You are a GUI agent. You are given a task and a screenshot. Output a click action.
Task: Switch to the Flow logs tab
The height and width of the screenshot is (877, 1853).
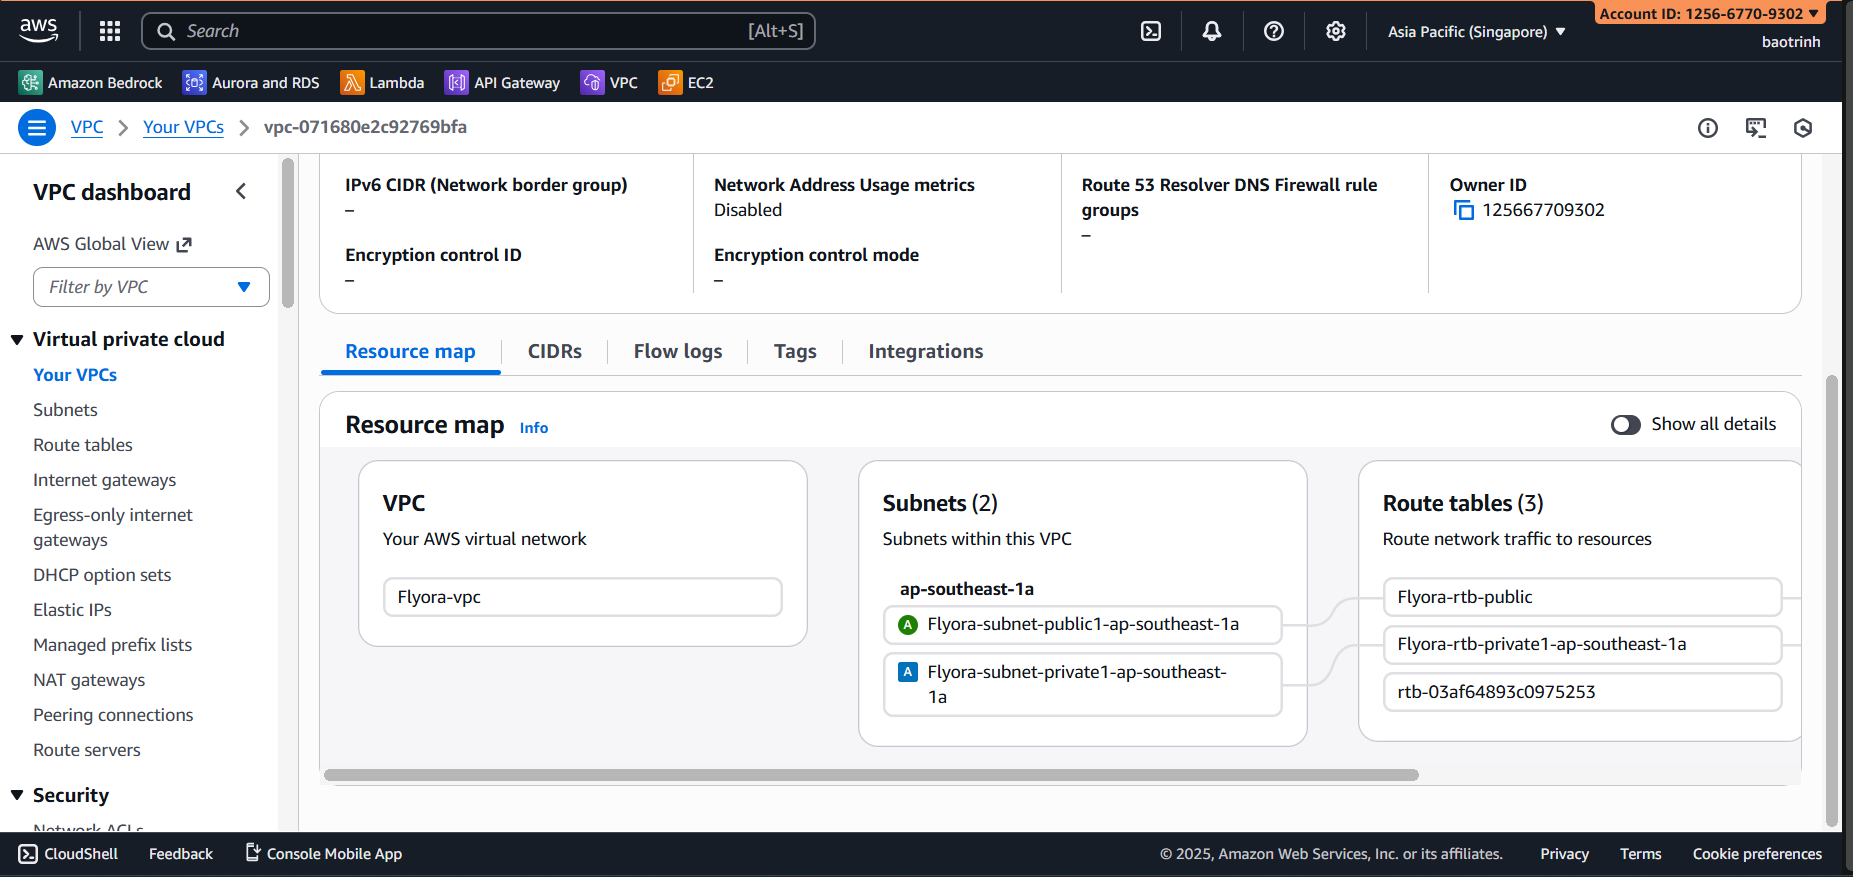pos(677,352)
